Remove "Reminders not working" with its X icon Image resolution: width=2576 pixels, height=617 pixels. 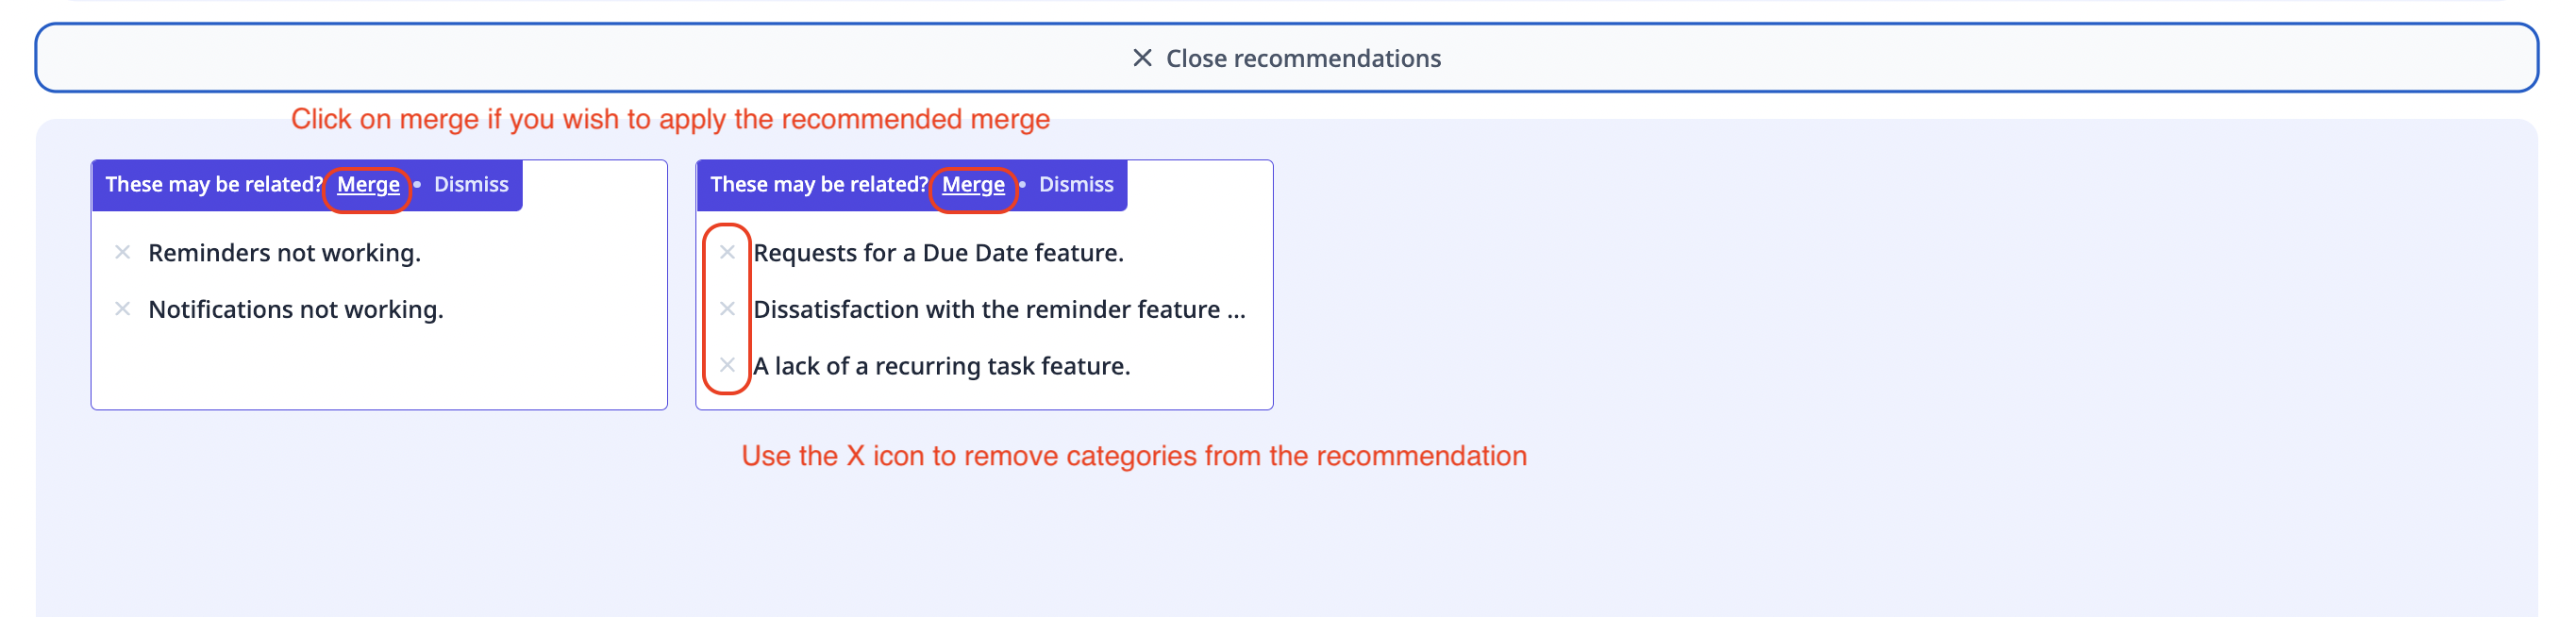pyautogui.click(x=122, y=252)
